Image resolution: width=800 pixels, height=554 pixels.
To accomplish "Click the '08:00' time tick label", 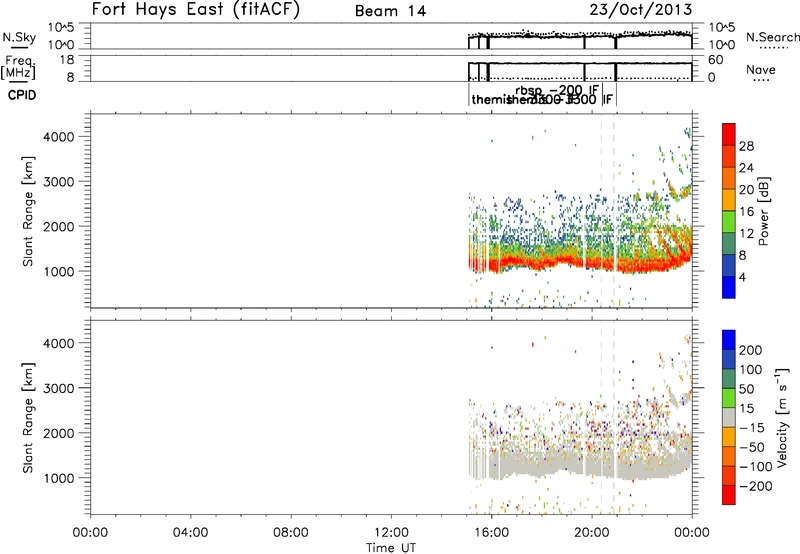I will click(x=291, y=533).
